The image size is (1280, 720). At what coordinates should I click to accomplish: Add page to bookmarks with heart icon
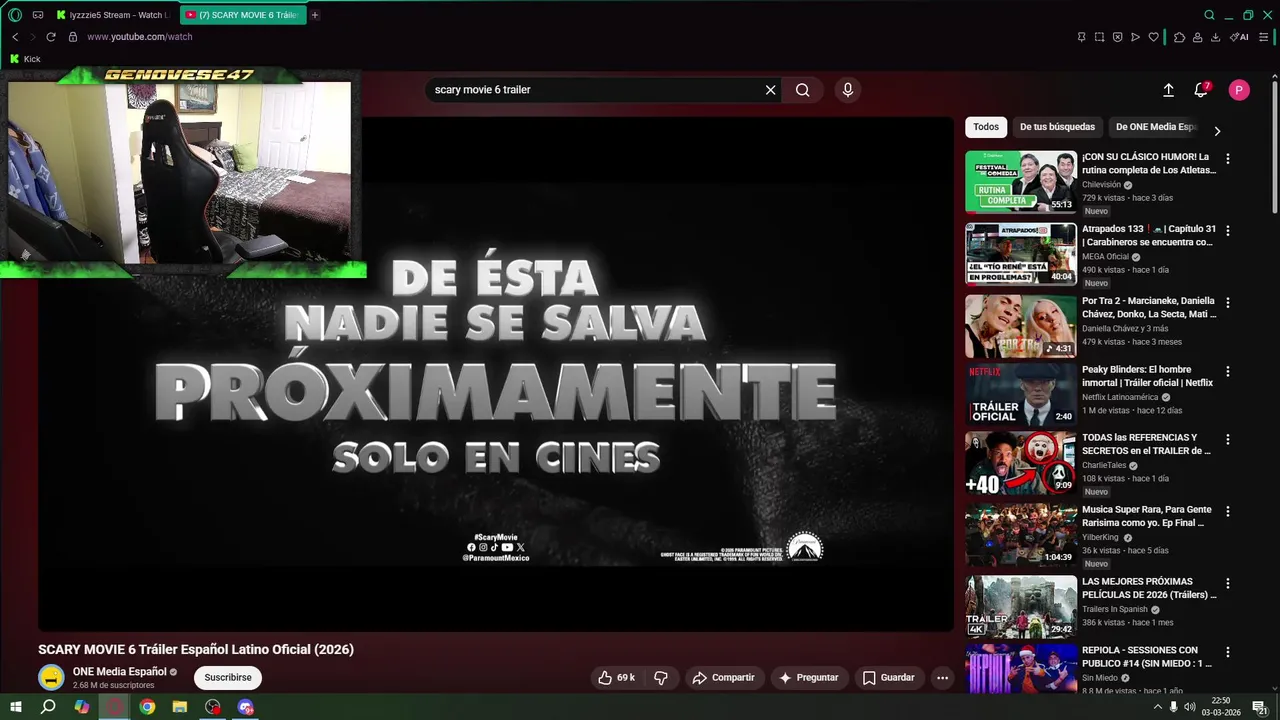click(1153, 37)
